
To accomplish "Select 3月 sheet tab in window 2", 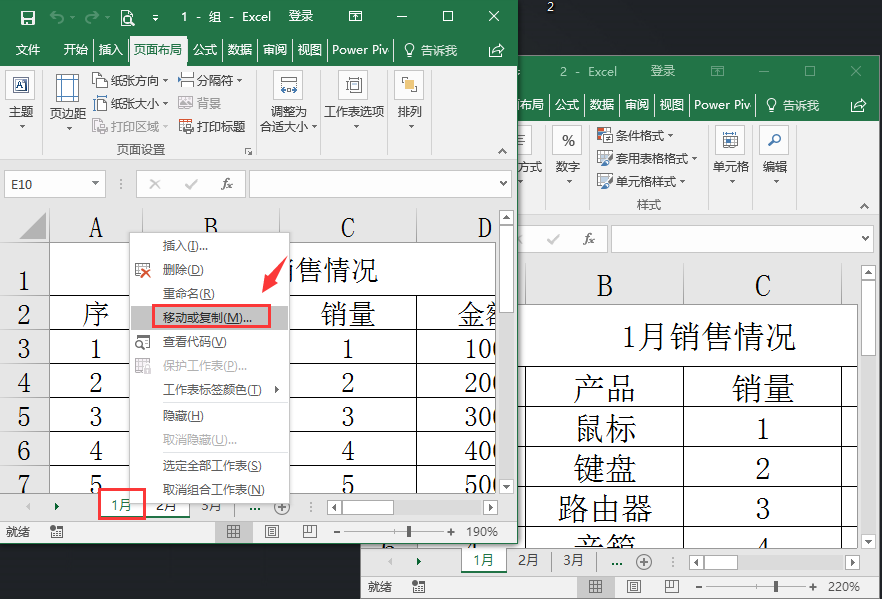I will (573, 560).
